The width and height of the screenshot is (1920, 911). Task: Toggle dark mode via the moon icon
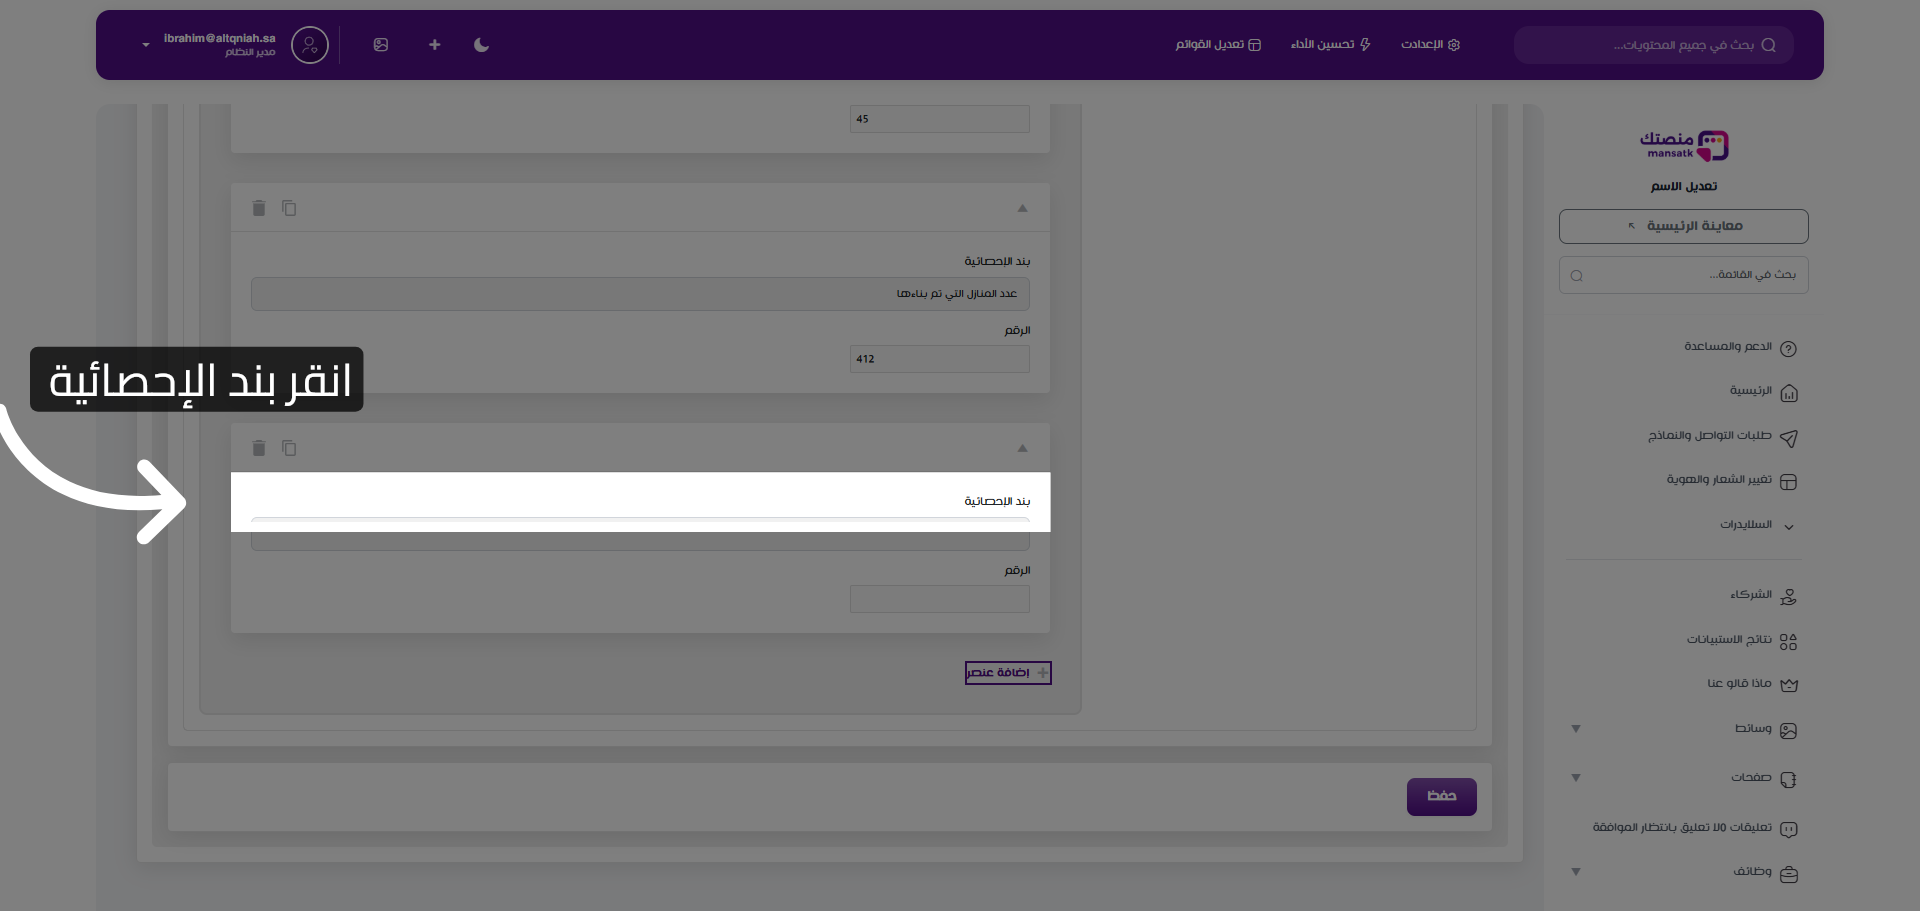(x=481, y=45)
